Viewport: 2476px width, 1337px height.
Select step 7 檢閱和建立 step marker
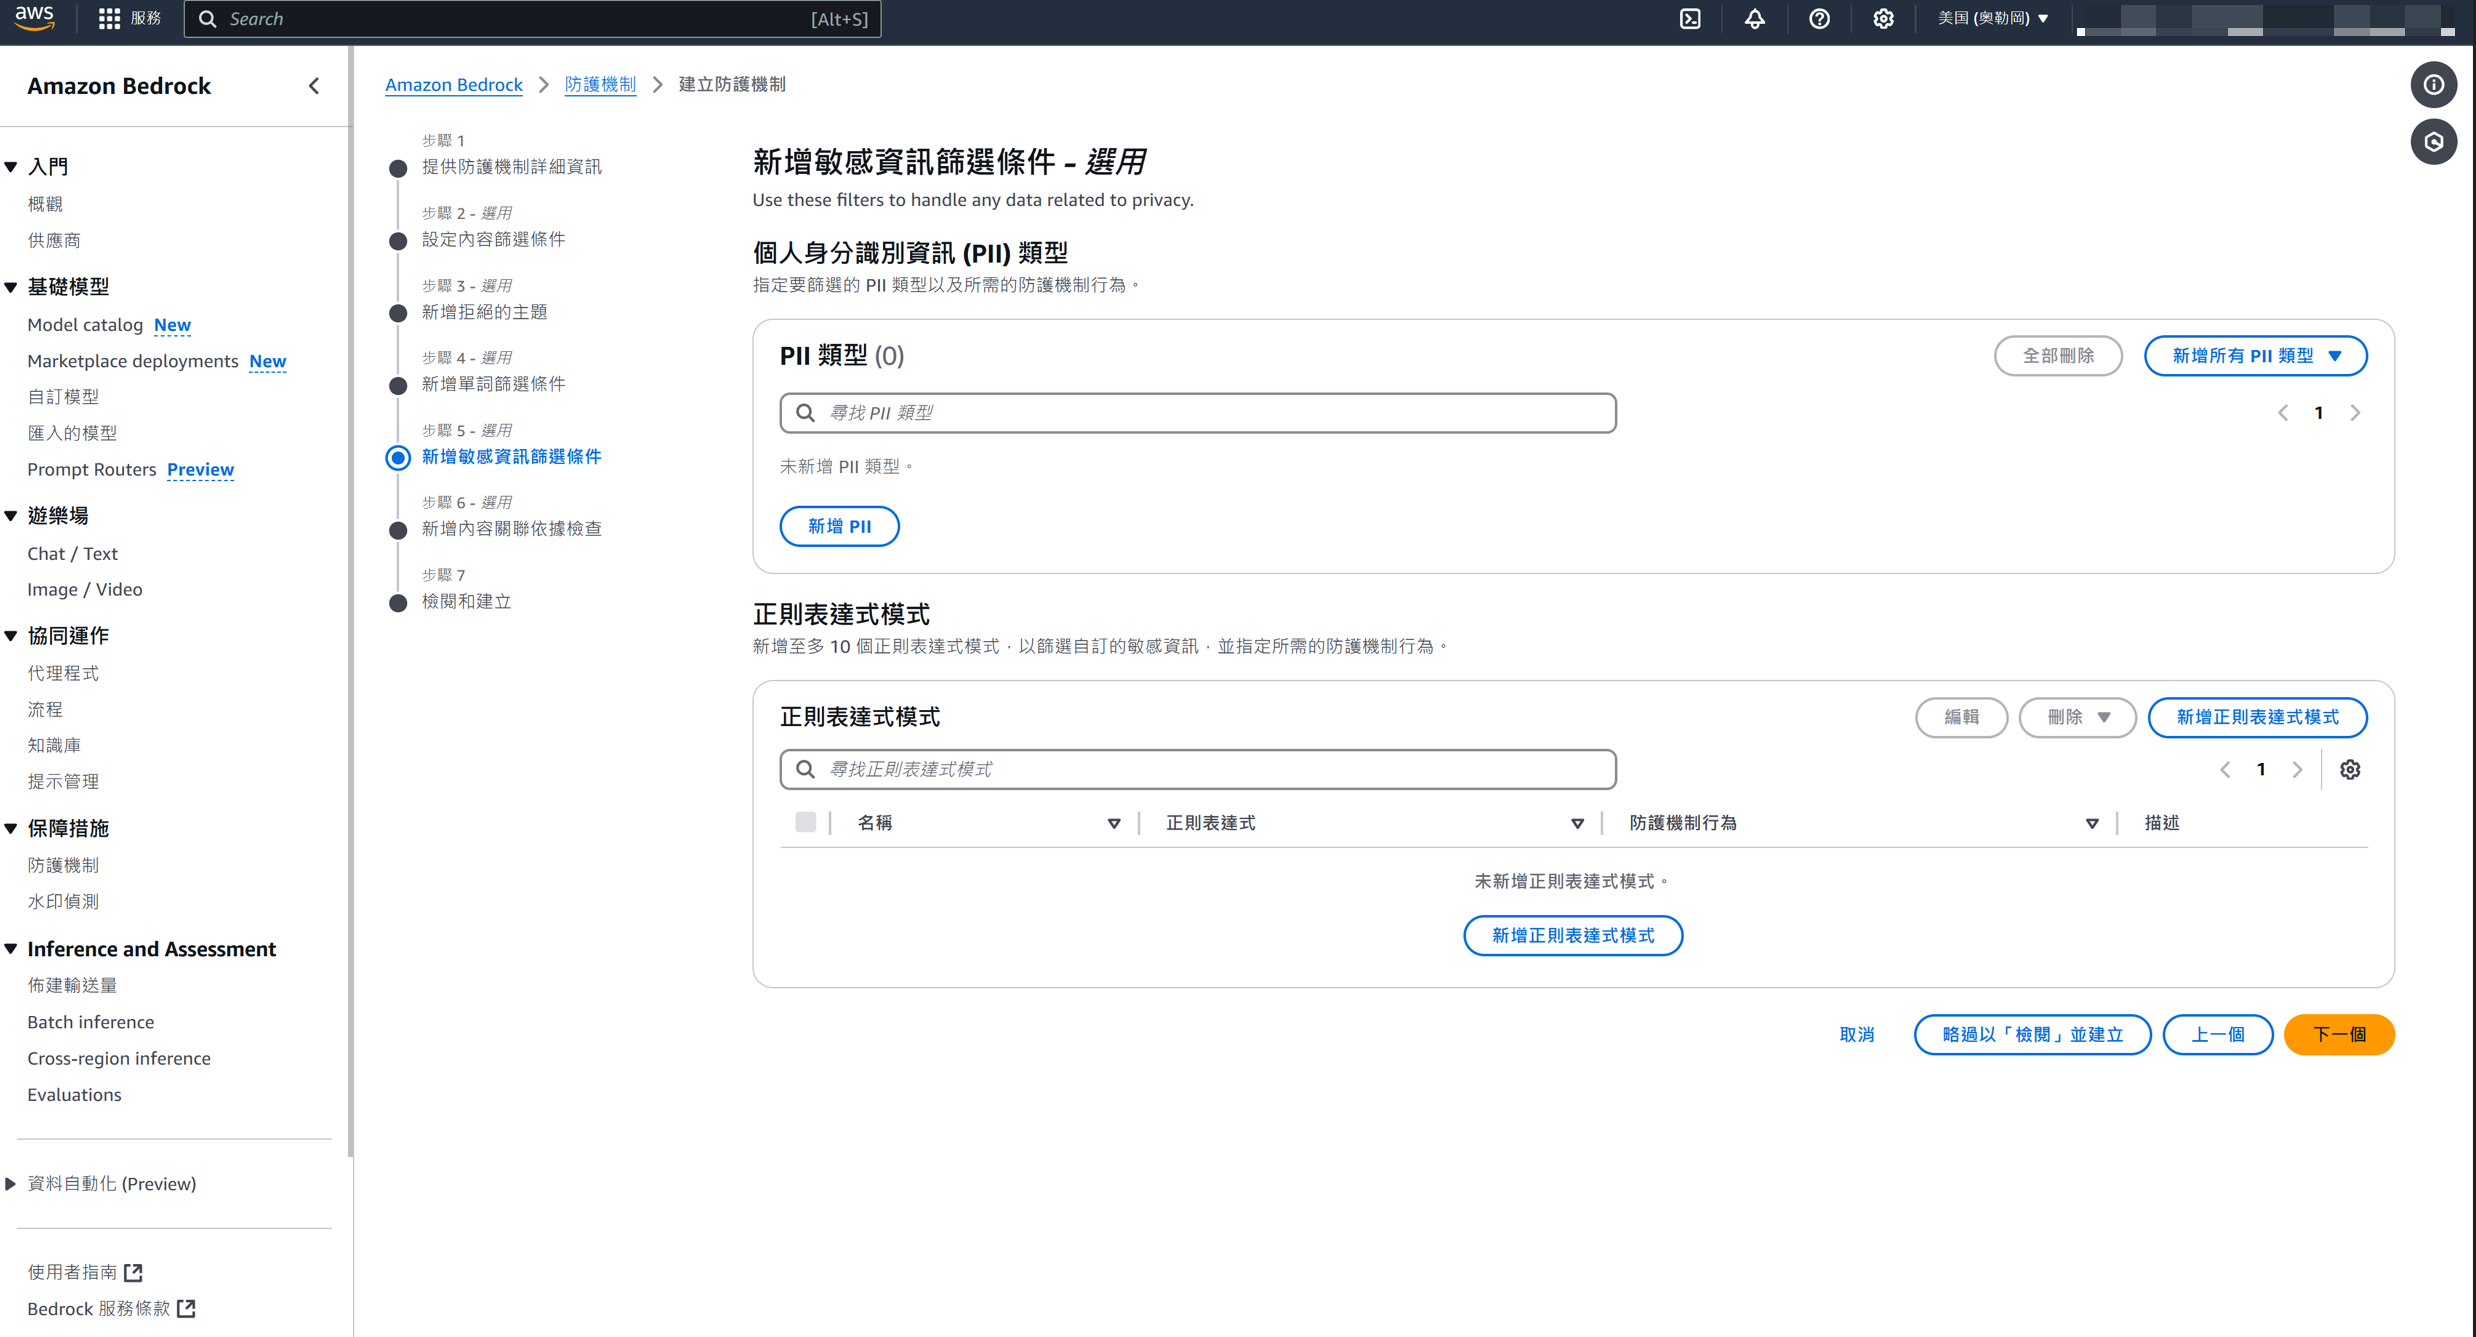click(x=398, y=602)
